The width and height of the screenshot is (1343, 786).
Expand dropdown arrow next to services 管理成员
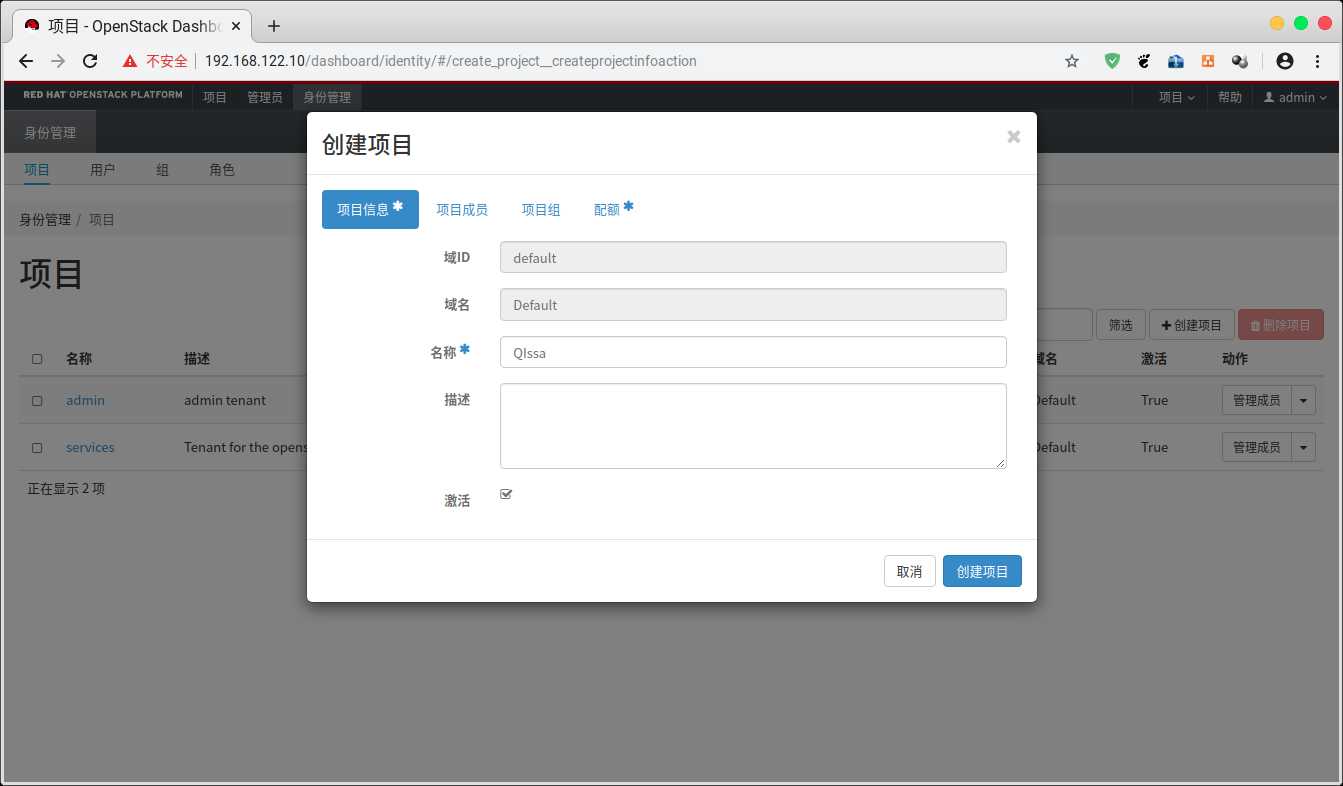coord(1303,447)
